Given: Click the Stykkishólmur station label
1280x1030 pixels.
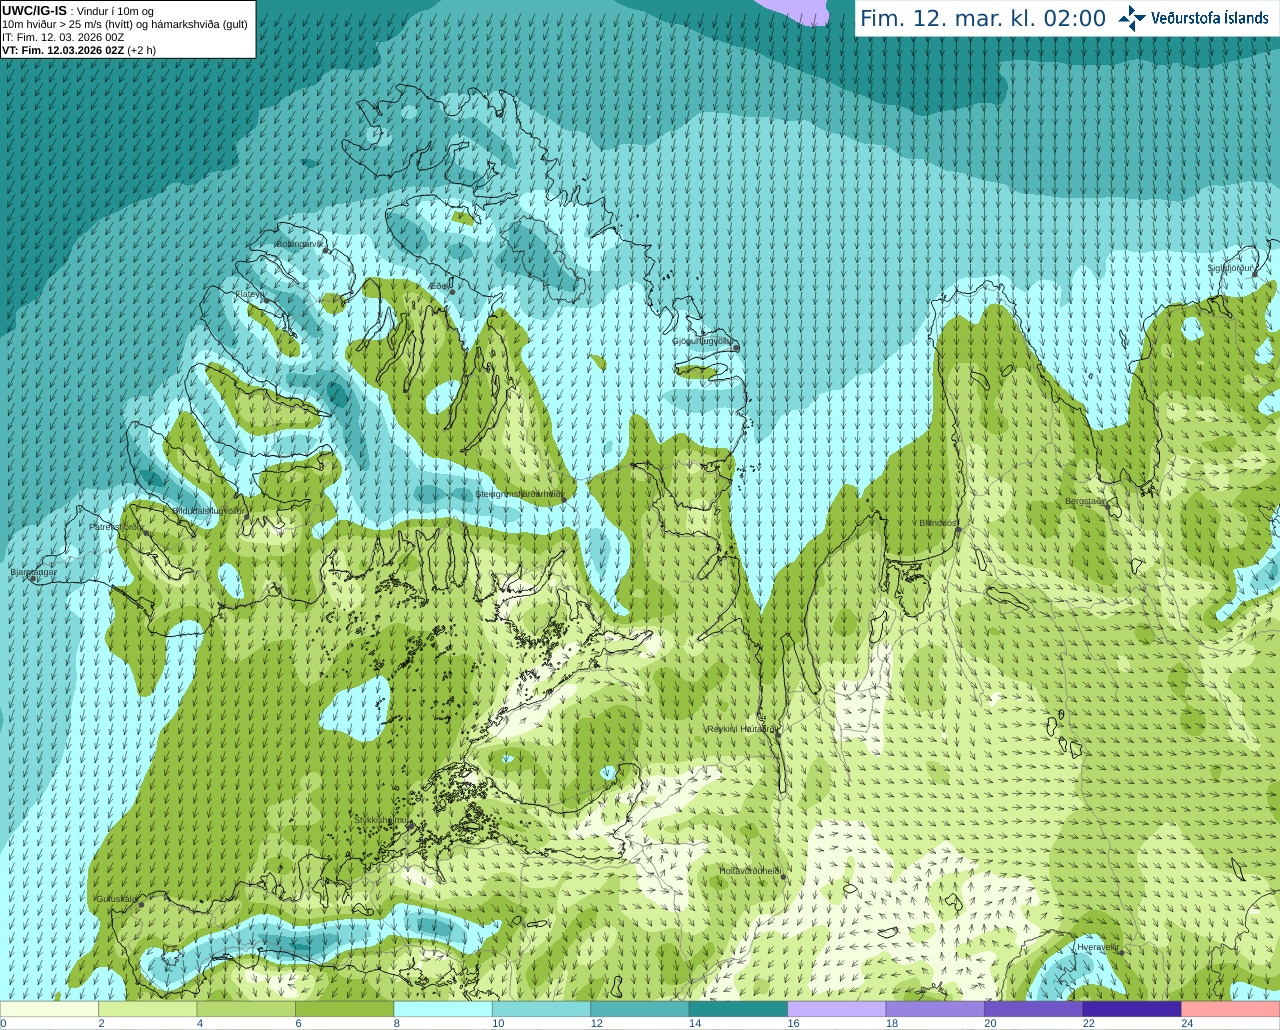Looking at the screenshot, I should [x=381, y=820].
